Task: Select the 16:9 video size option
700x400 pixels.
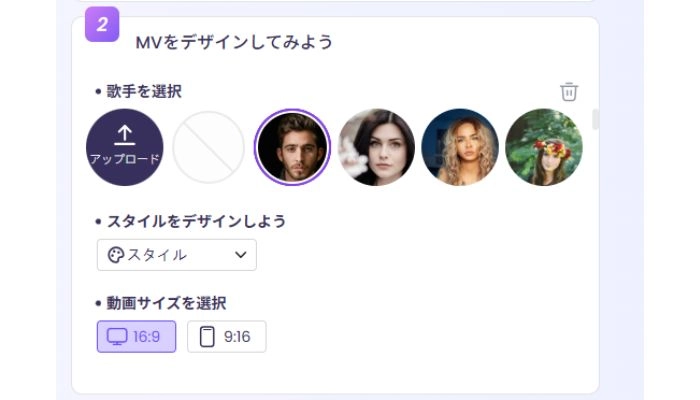Action: pyautogui.click(x=136, y=337)
